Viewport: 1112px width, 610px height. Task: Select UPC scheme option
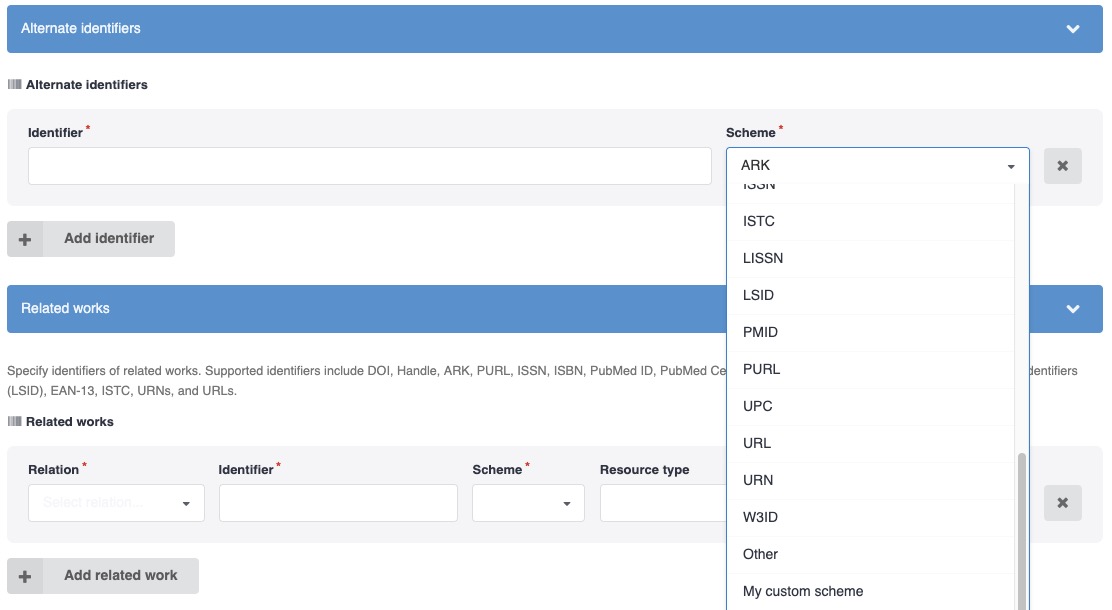coord(758,406)
